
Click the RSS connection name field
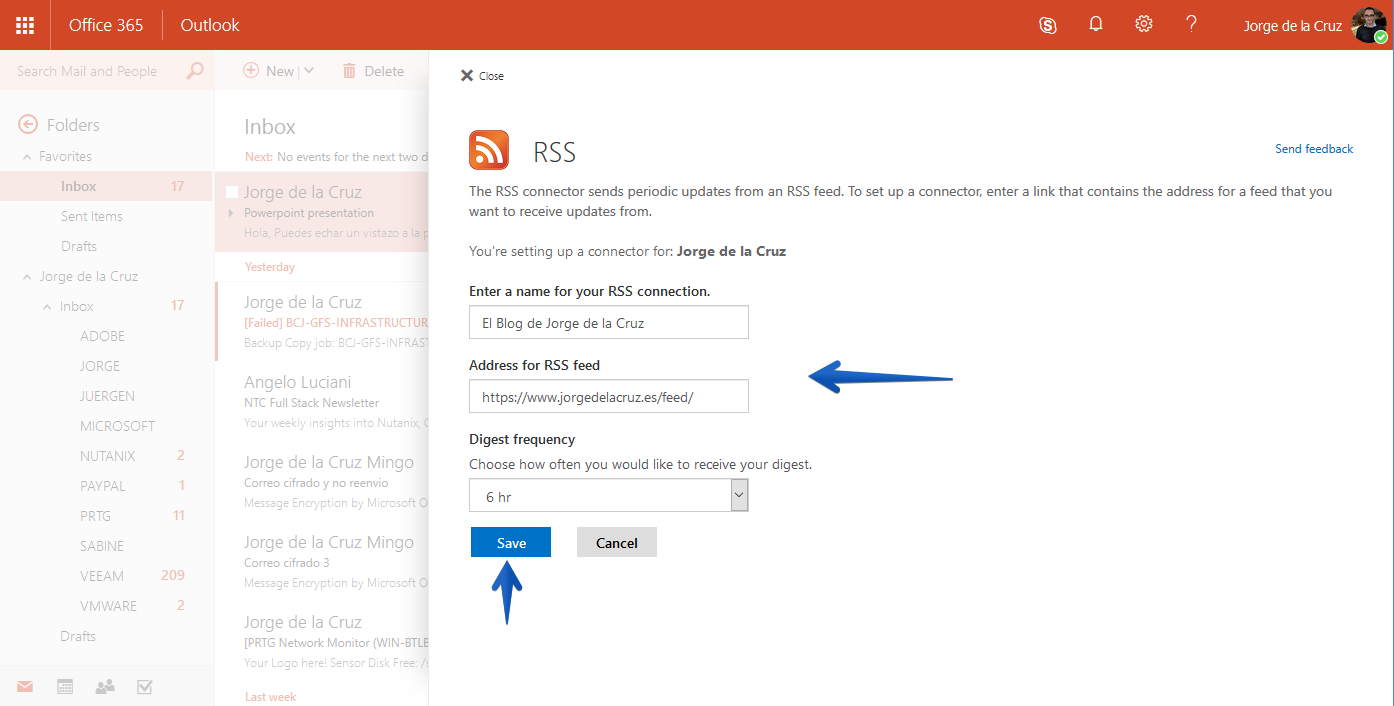tap(609, 322)
